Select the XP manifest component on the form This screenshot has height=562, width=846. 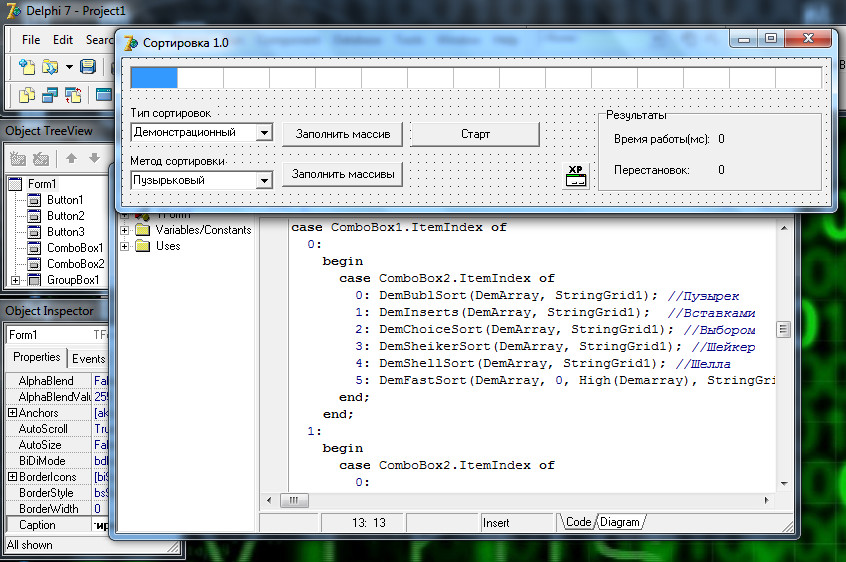(576, 176)
